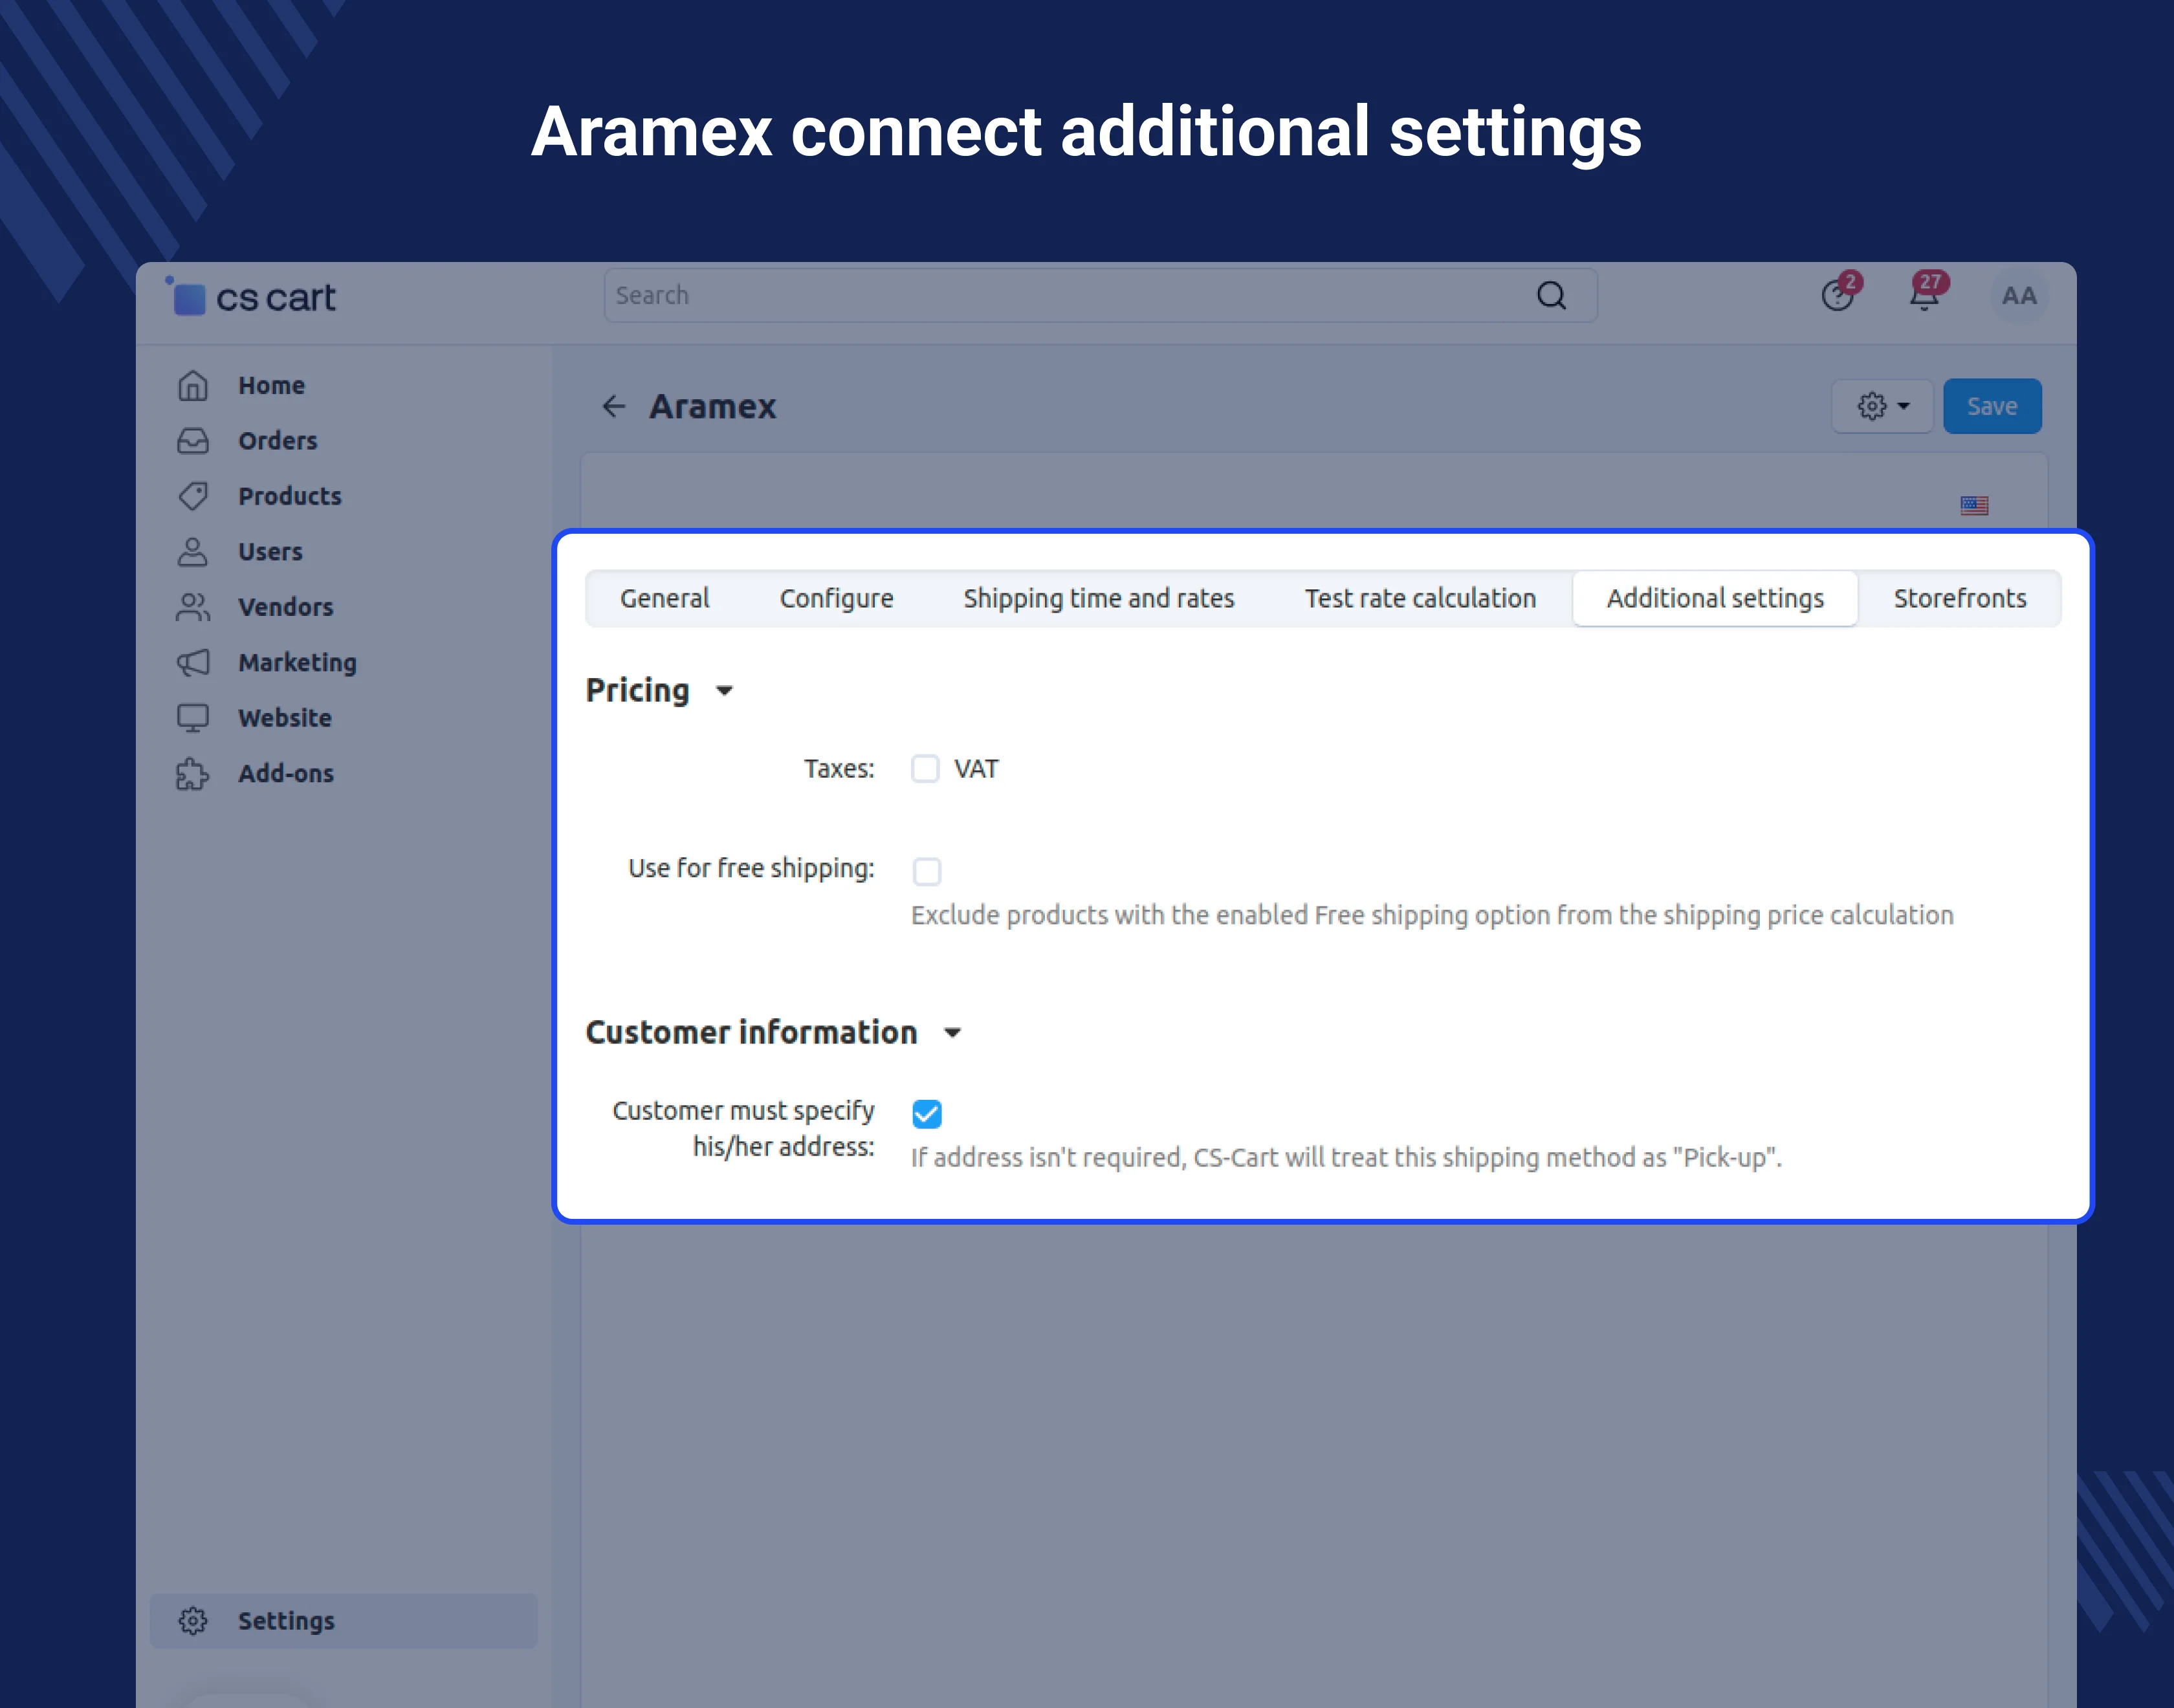The height and width of the screenshot is (1708, 2174).
Task: Open Vendors via people icon
Action: pos(192,607)
